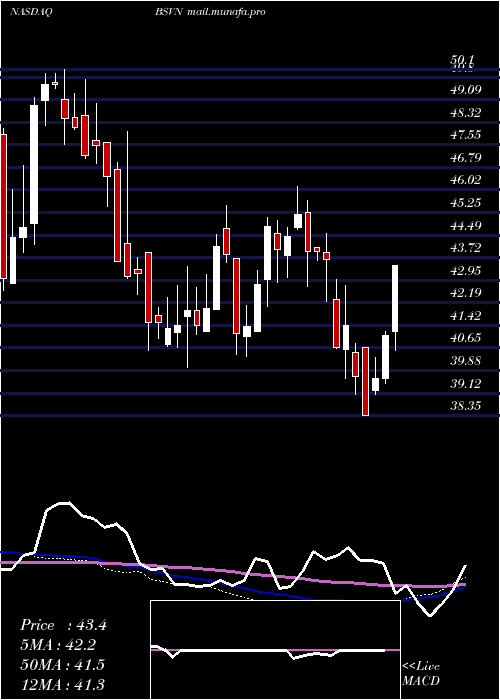The height and width of the screenshot is (700, 500).
Task: Click the 48.32 price axis label
Action: pos(466,112)
